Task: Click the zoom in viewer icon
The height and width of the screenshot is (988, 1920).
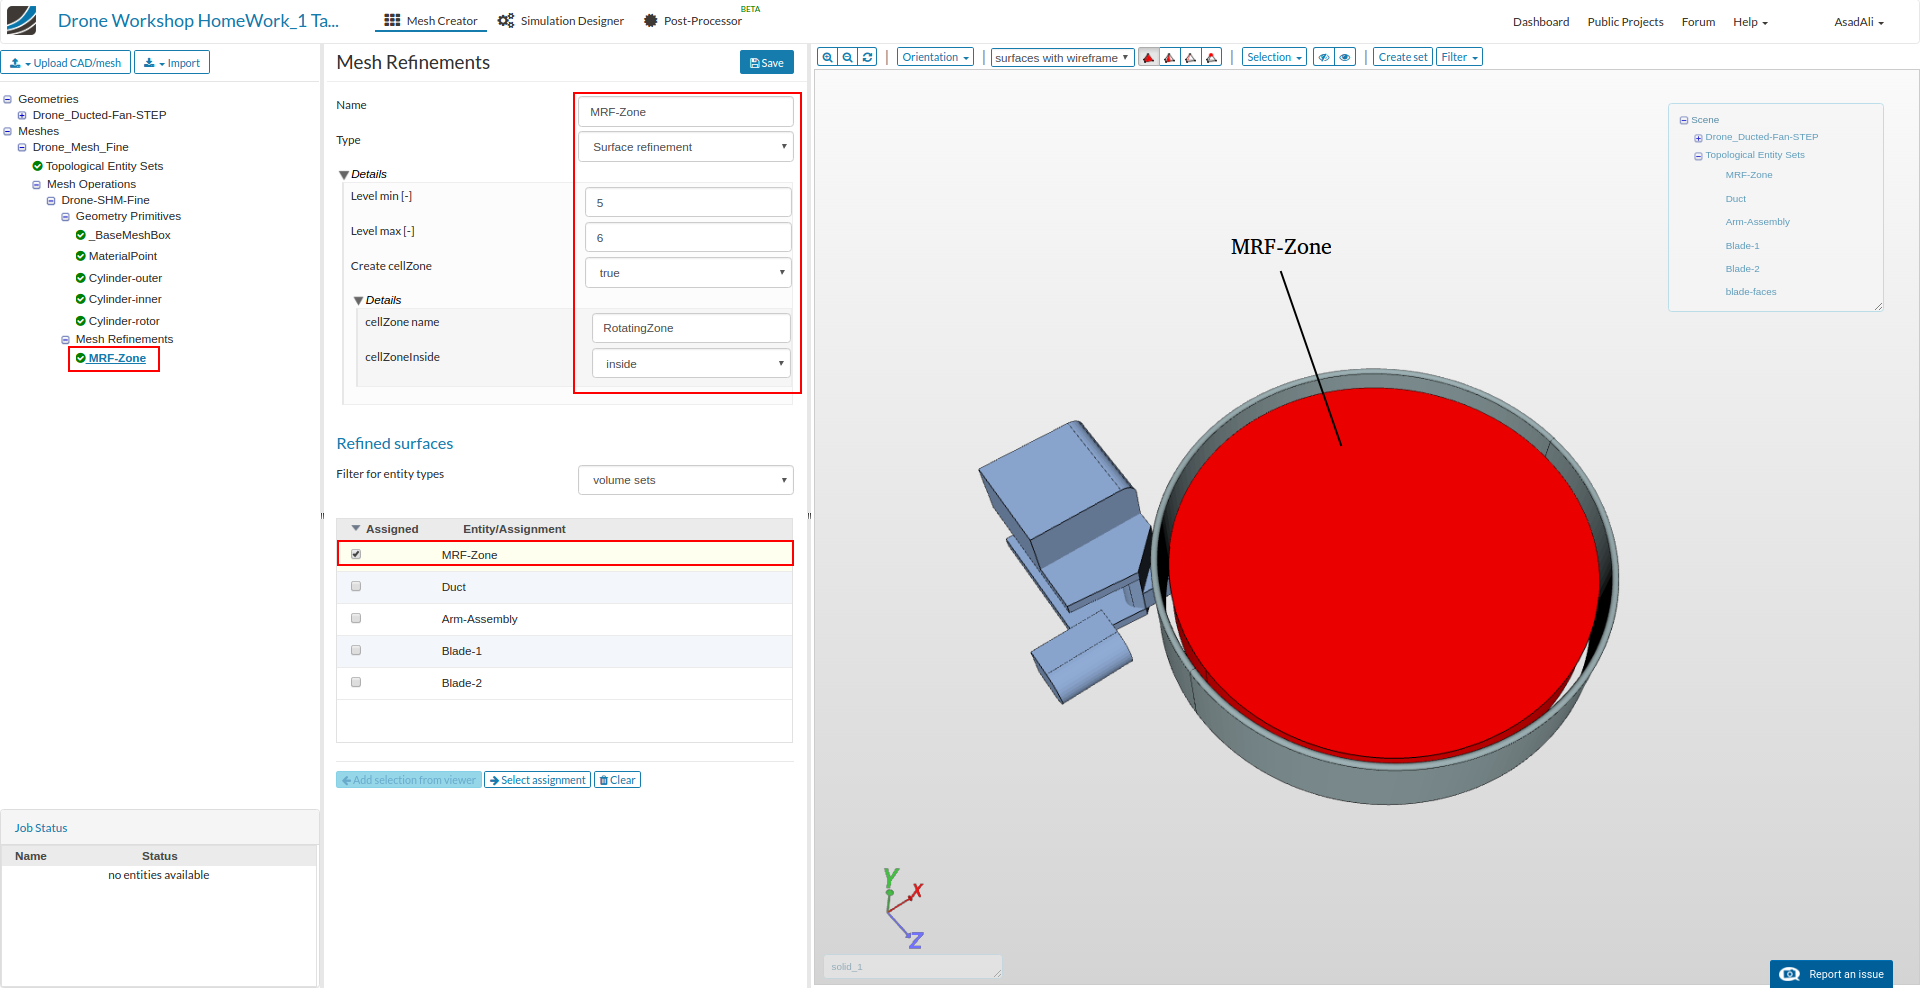Action: tap(827, 58)
